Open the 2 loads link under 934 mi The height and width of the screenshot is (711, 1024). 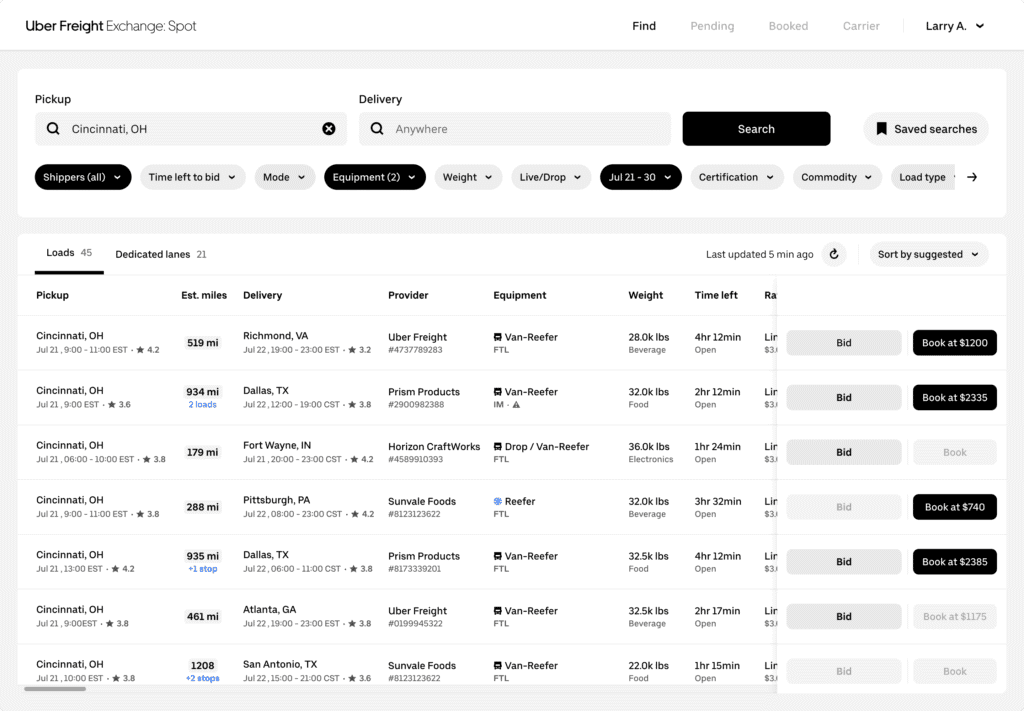(x=202, y=405)
